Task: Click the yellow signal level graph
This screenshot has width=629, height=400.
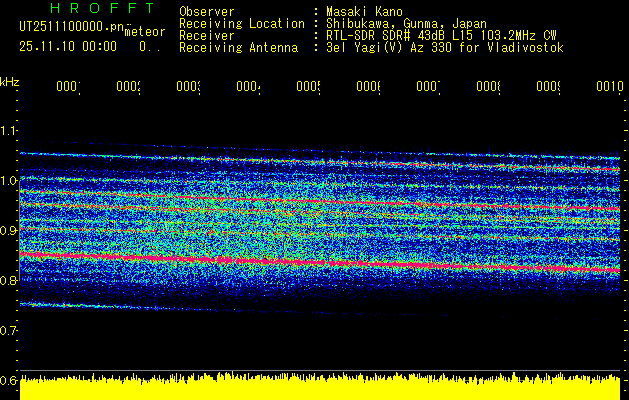Action: [x=320, y=386]
